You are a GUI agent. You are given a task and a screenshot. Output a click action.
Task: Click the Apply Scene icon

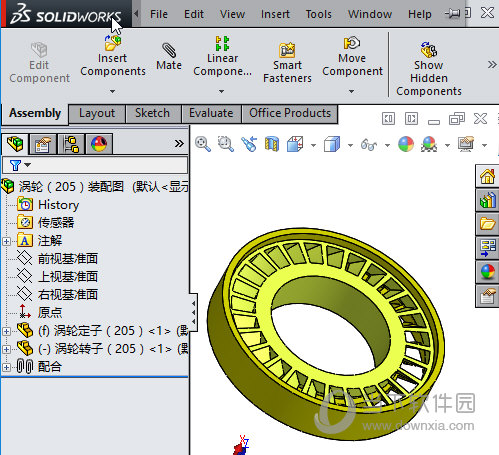[429, 144]
